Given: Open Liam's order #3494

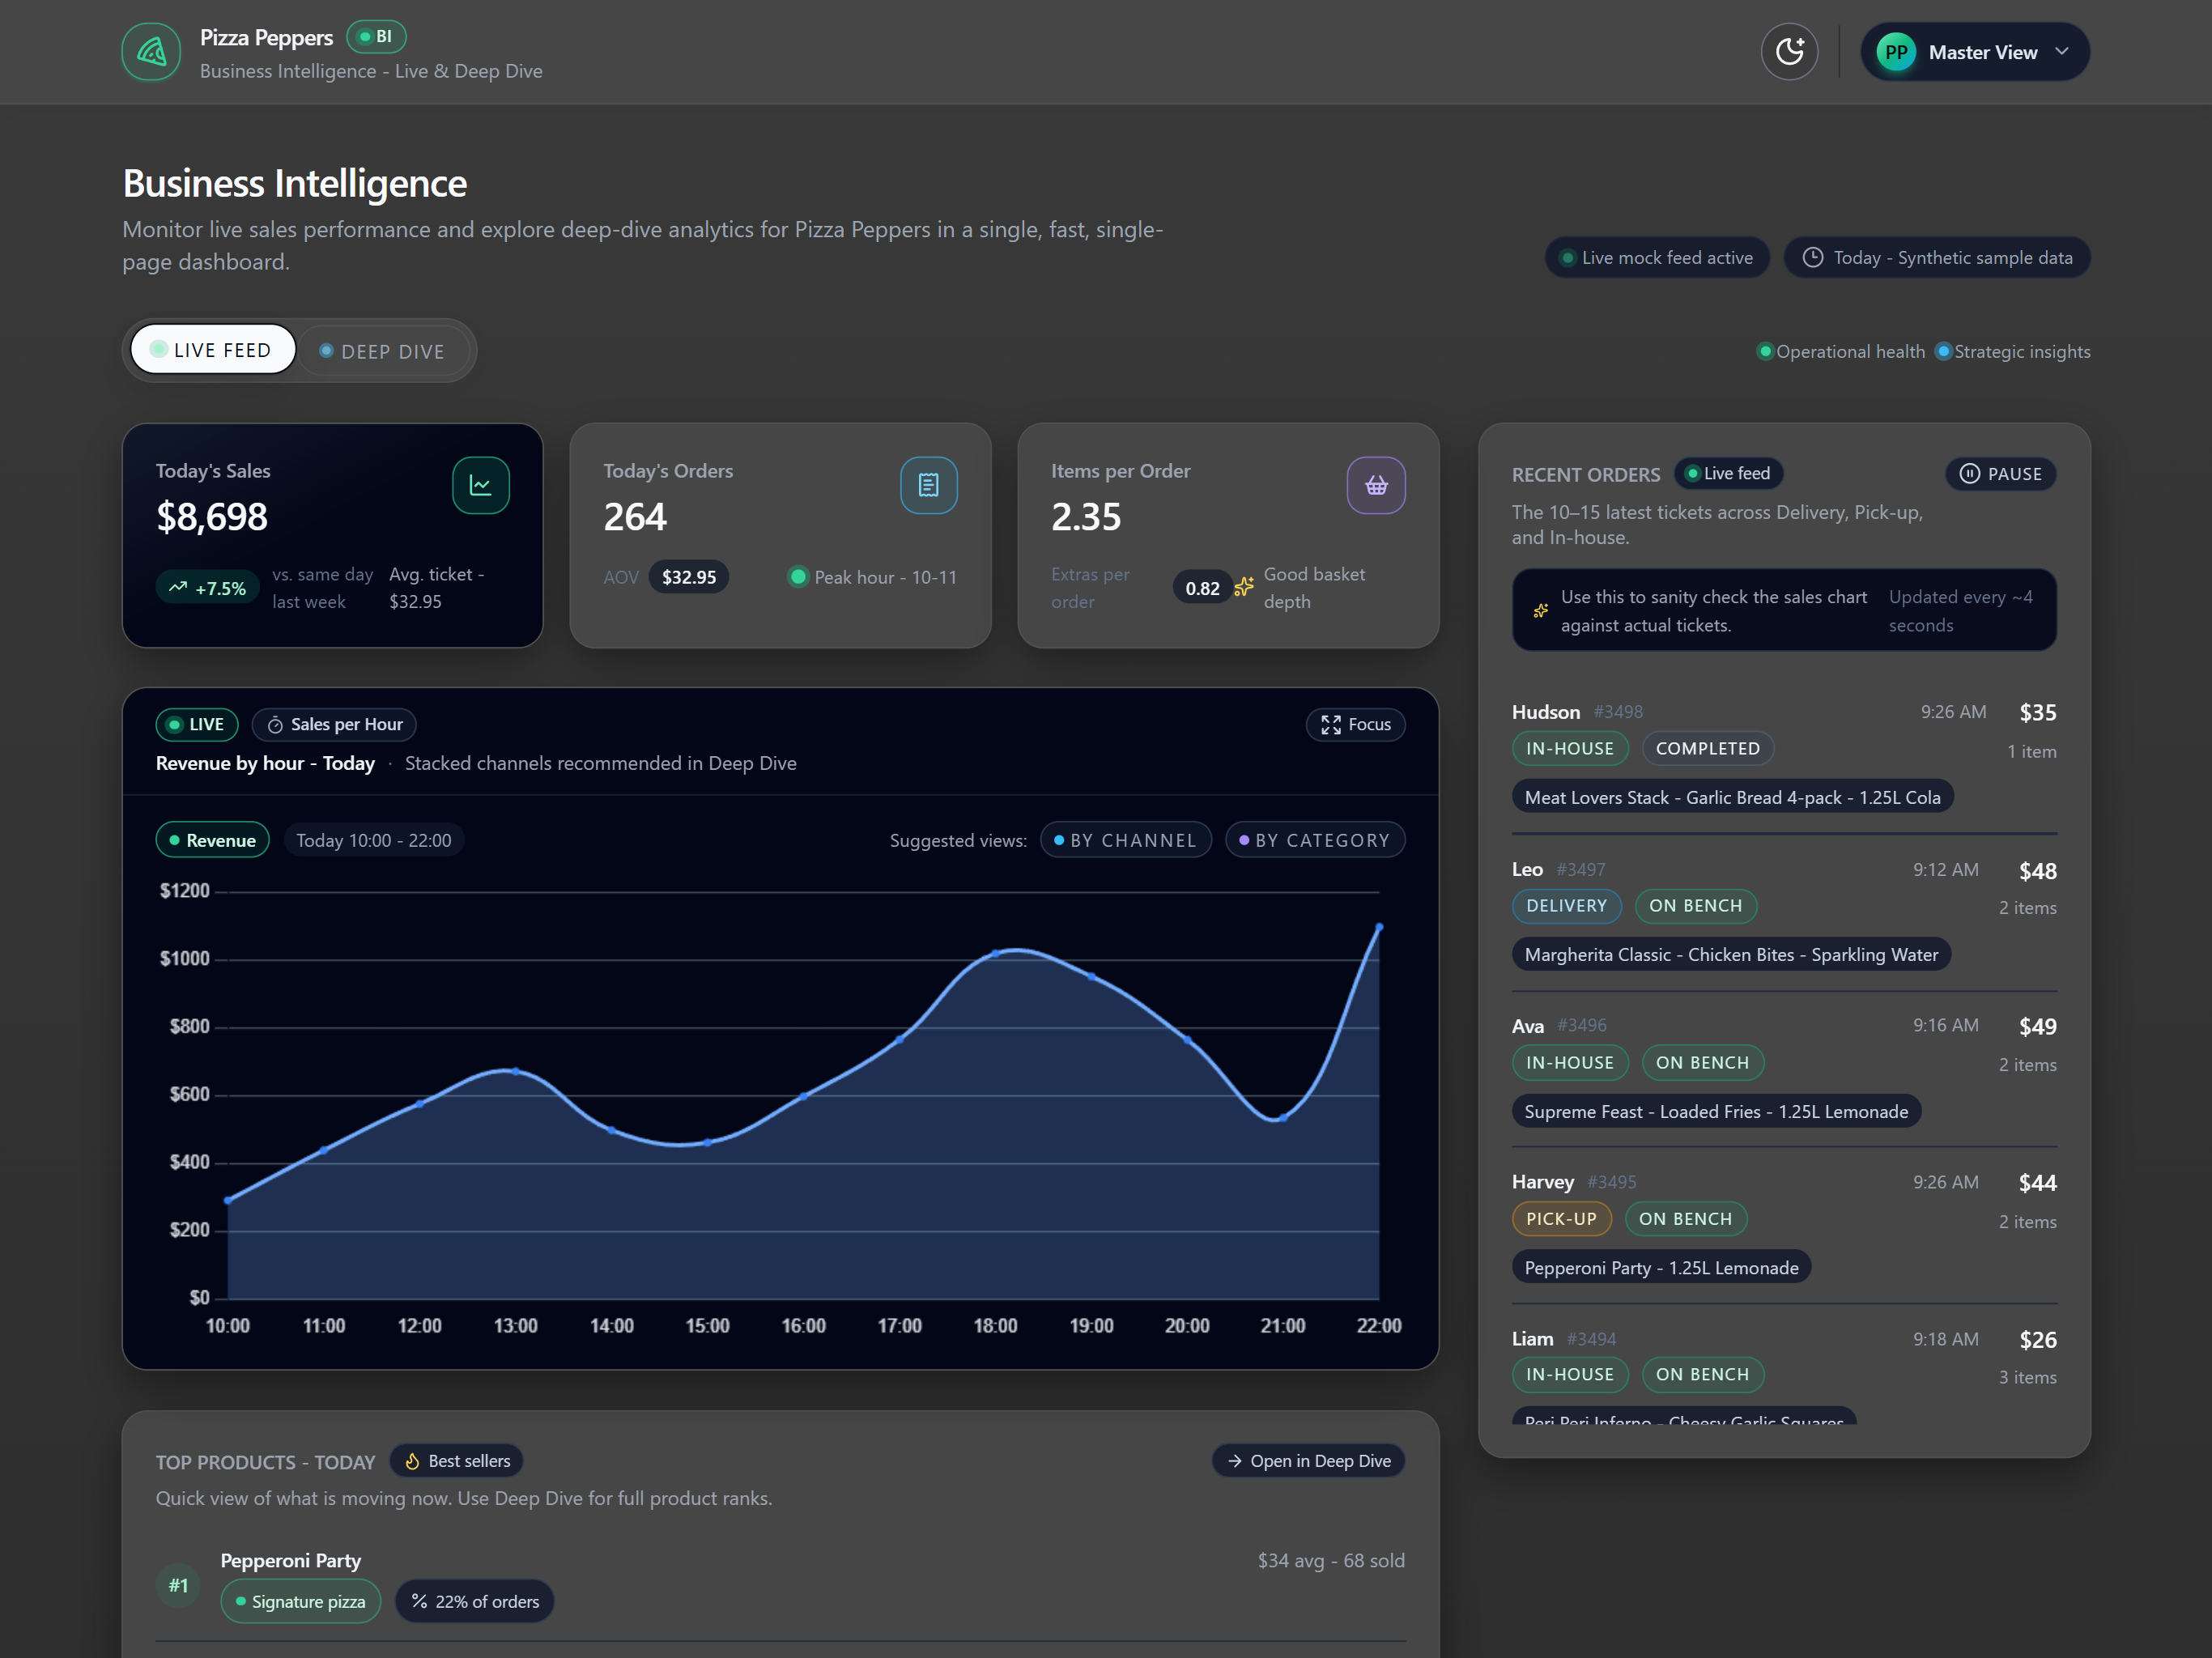Looking at the screenshot, I should 1784,1374.
